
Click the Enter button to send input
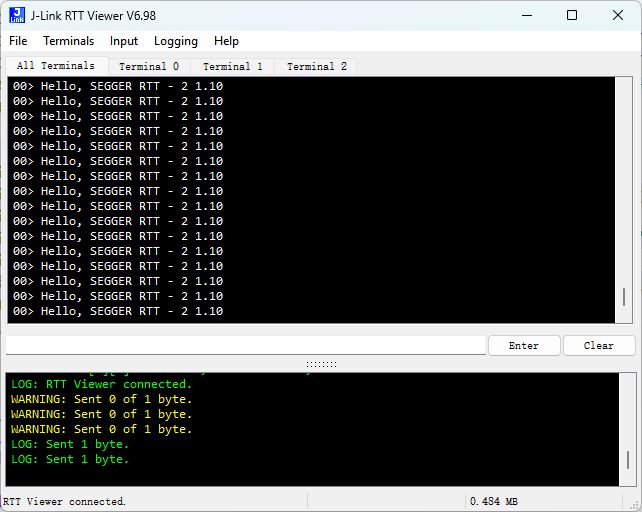[x=524, y=346]
